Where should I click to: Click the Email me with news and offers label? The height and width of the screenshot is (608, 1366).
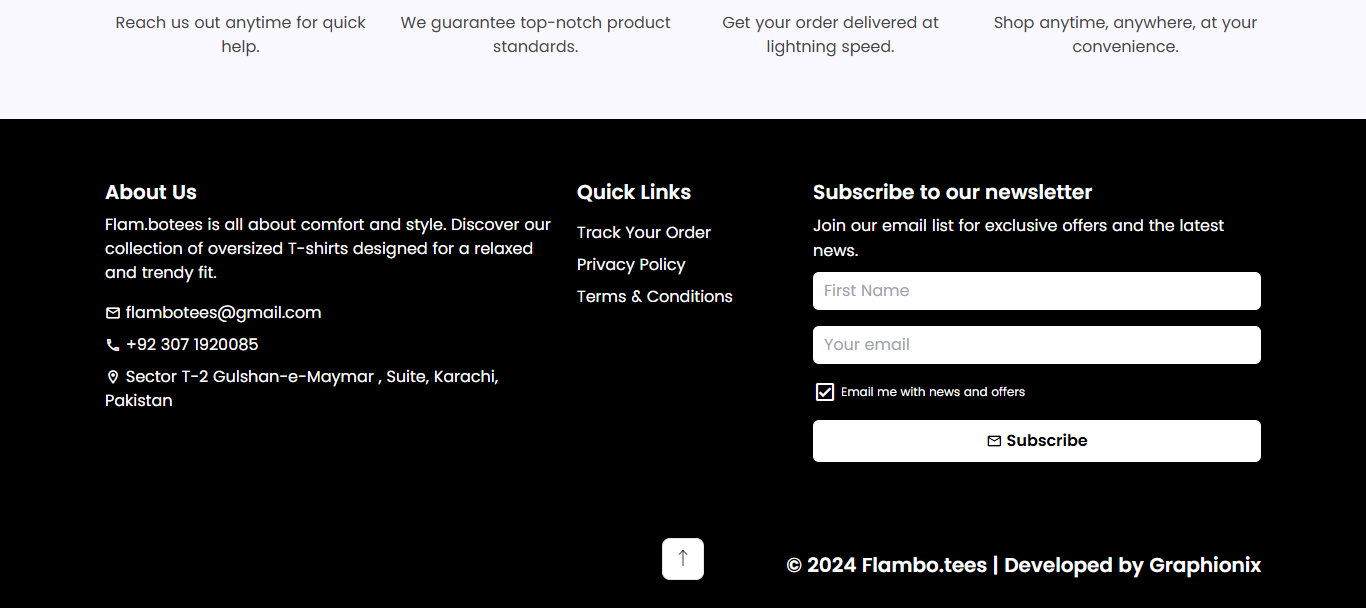[933, 392]
